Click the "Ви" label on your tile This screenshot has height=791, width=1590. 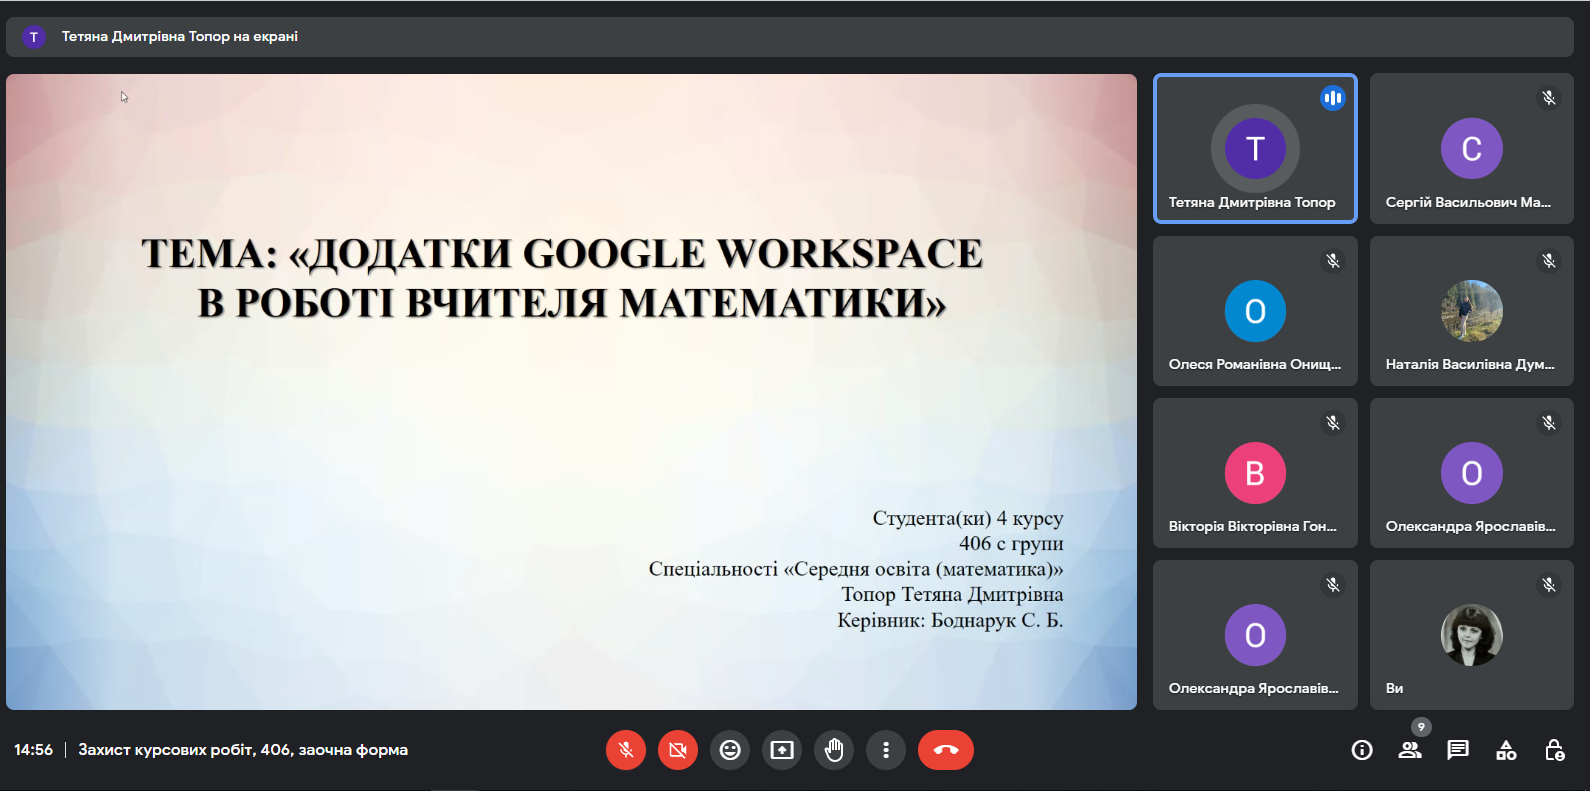click(x=1394, y=688)
